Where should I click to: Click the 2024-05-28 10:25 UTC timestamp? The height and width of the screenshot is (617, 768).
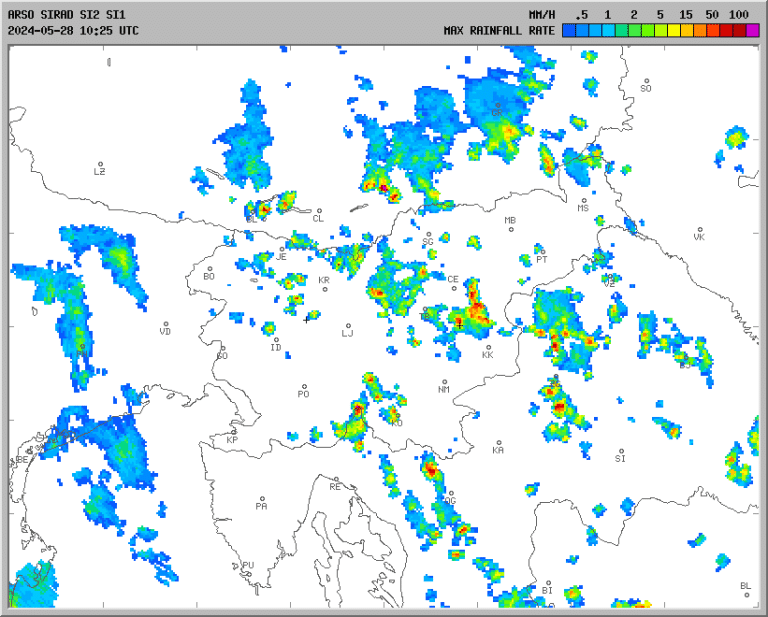(73, 30)
